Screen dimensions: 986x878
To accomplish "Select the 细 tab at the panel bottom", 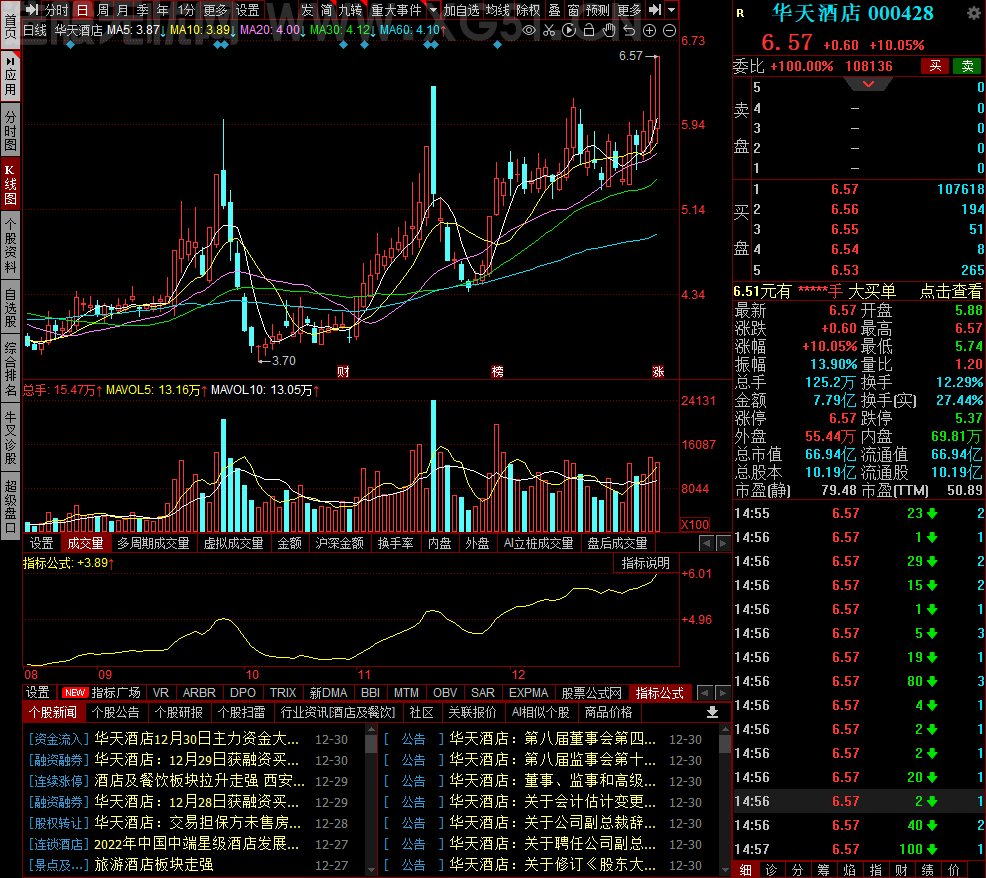I will [746, 870].
